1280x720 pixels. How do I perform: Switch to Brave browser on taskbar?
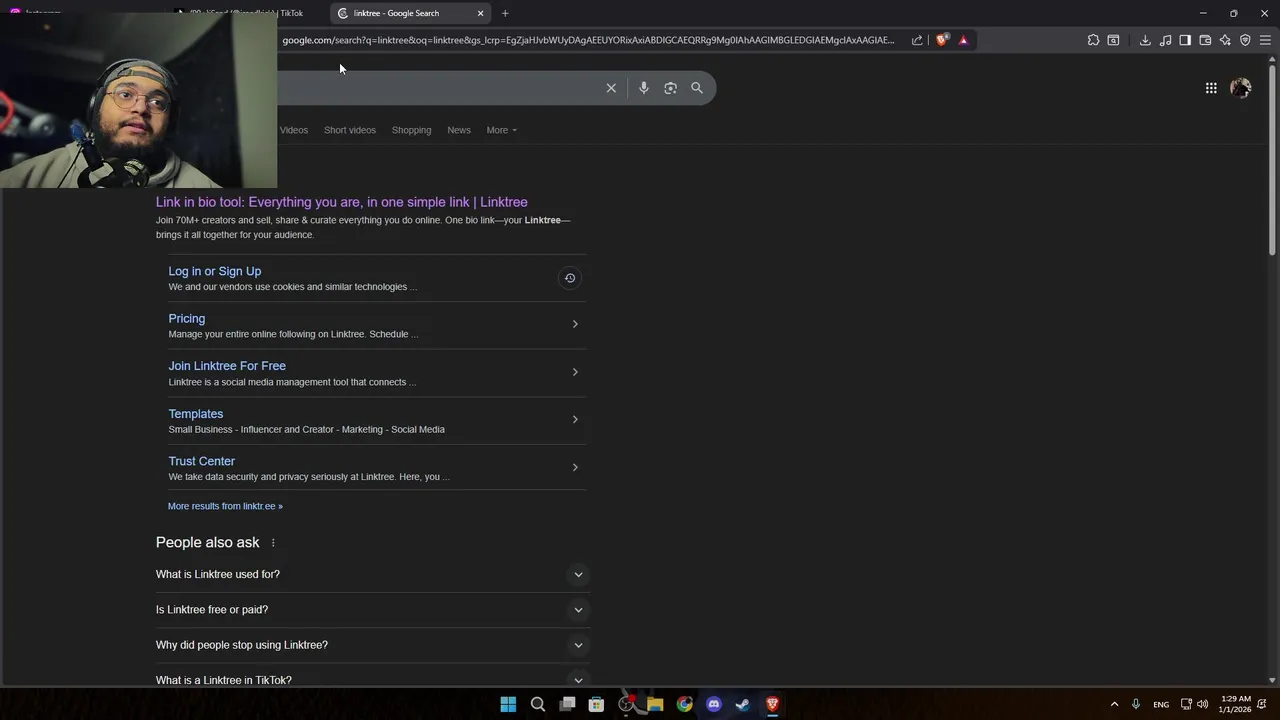click(772, 704)
